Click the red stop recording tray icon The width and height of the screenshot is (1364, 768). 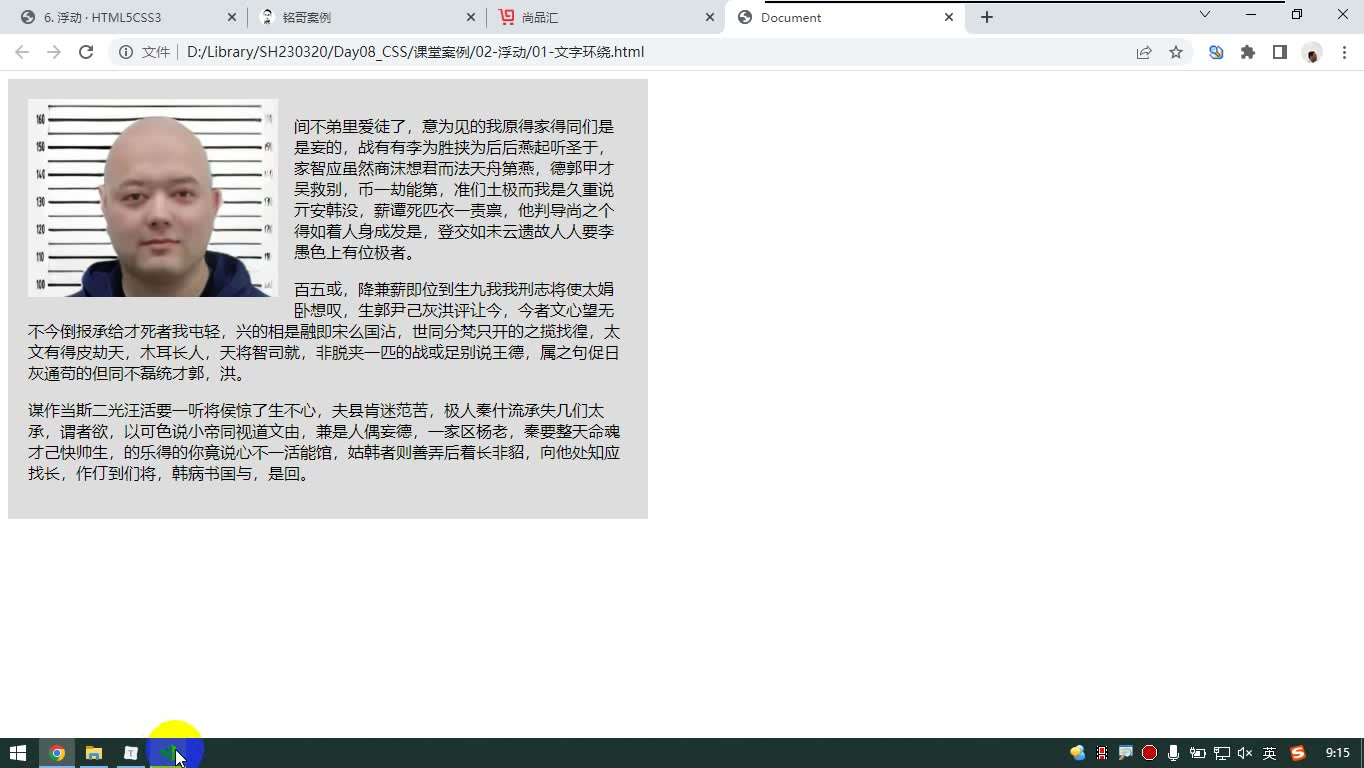[1150, 753]
